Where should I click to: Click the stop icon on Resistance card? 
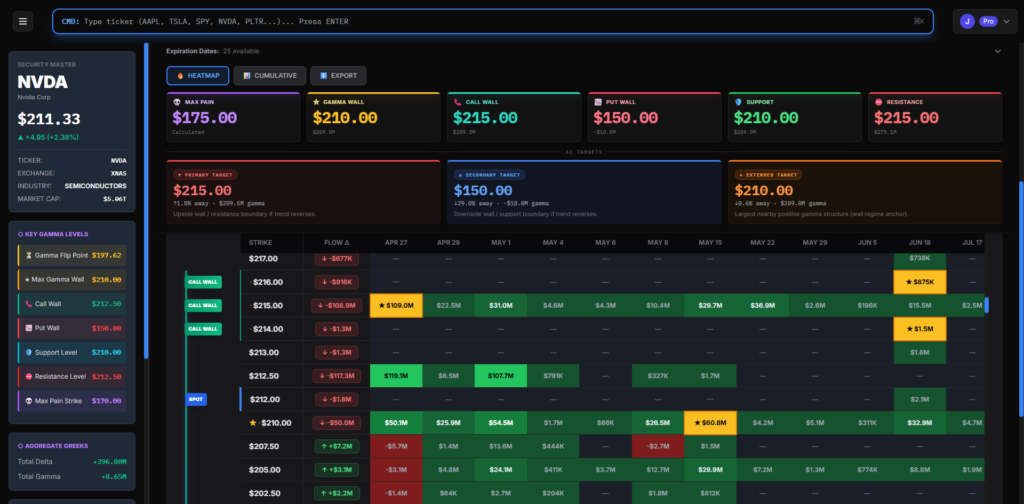(x=878, y=102)
